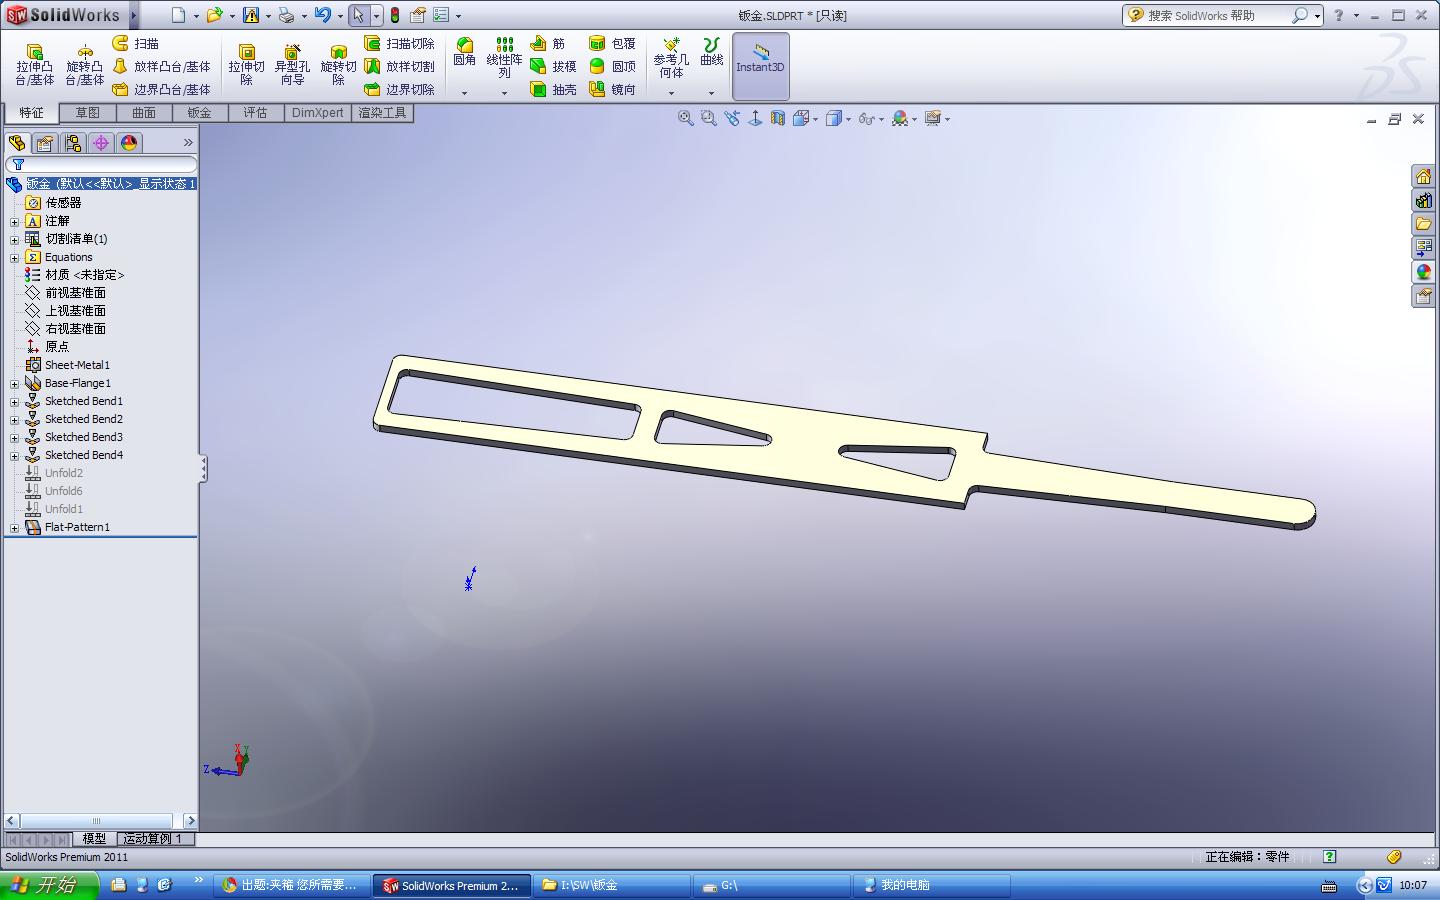Screen dimensions: 1440x900
Task: Click the Zoom to Area view icon
Action: tap(709, 118)
